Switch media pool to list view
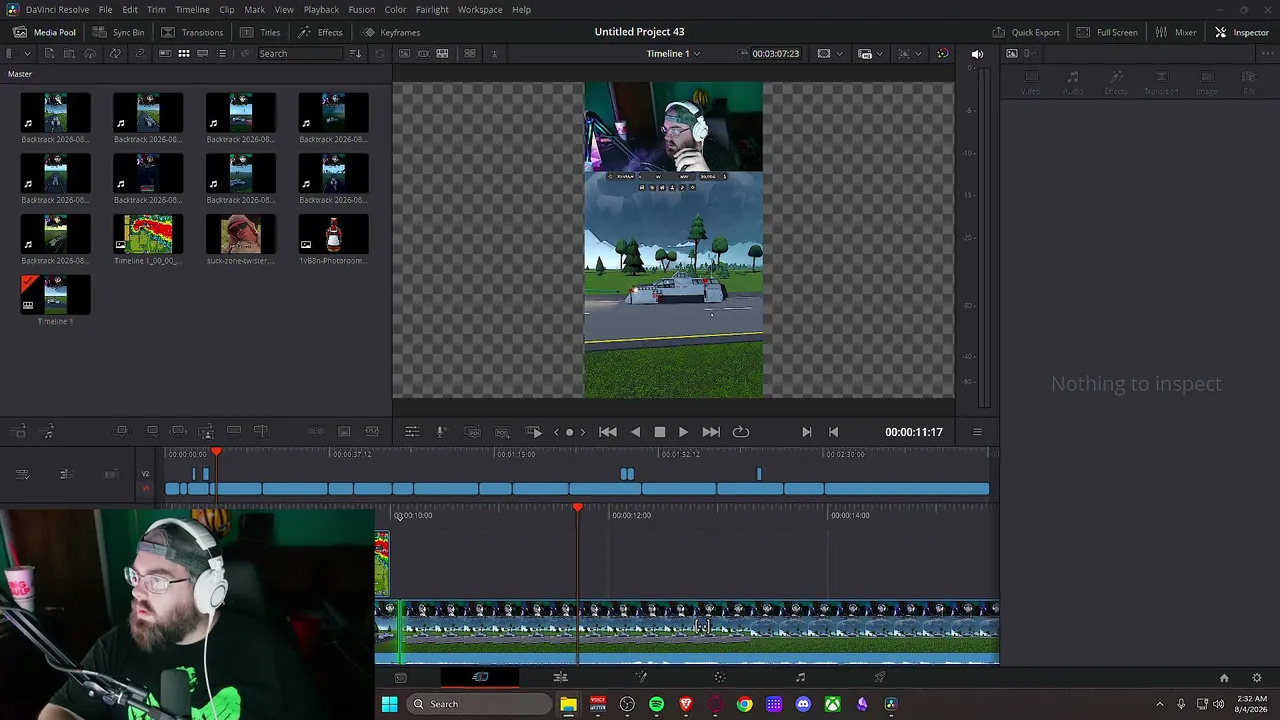The image size is (1280, 720). (222, 53)
